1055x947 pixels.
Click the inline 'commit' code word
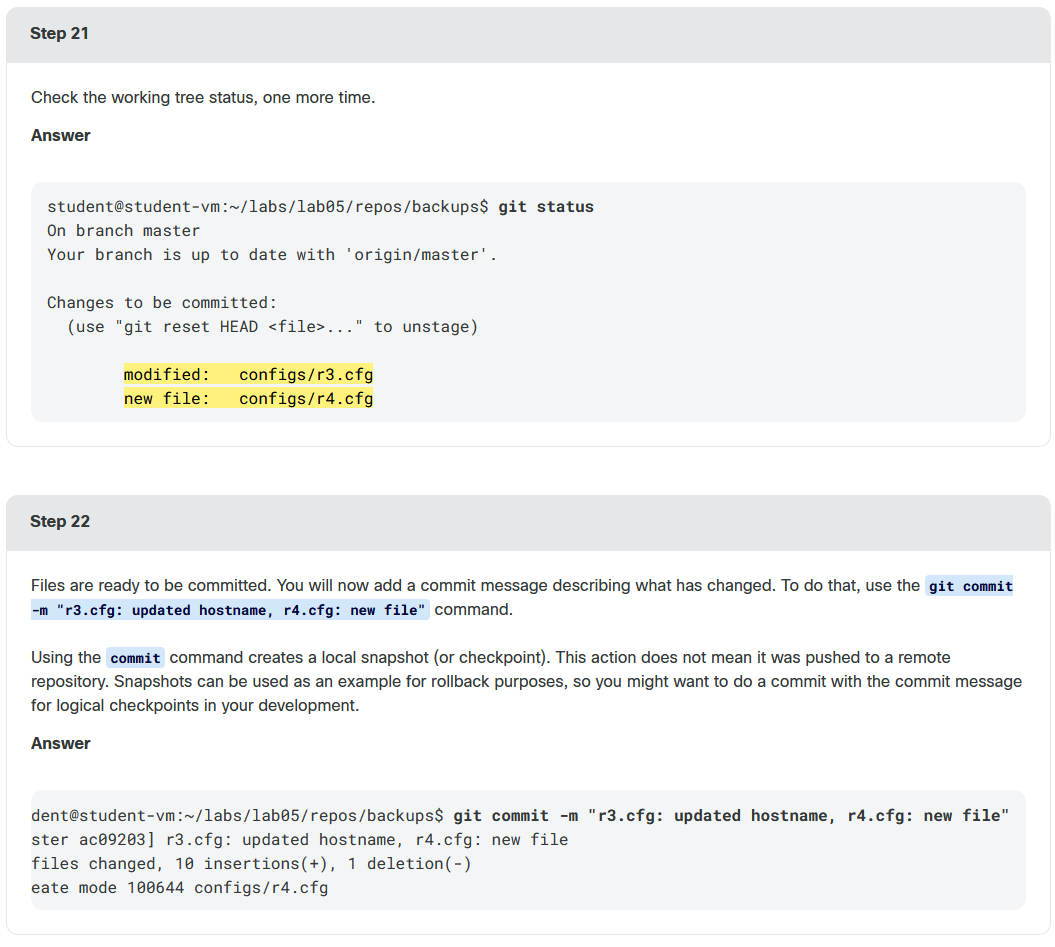pyautogui.click(x=135, y=658)
